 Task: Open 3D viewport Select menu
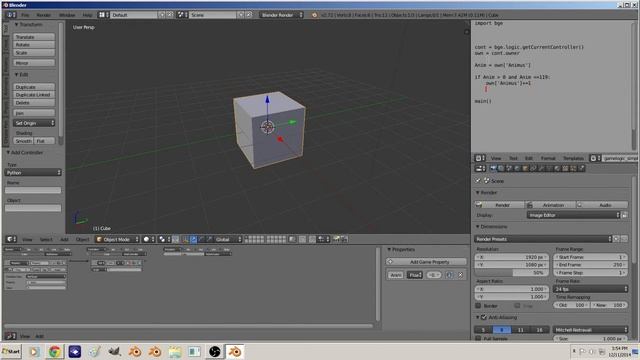pyautogui.click(x=46, y=240)
